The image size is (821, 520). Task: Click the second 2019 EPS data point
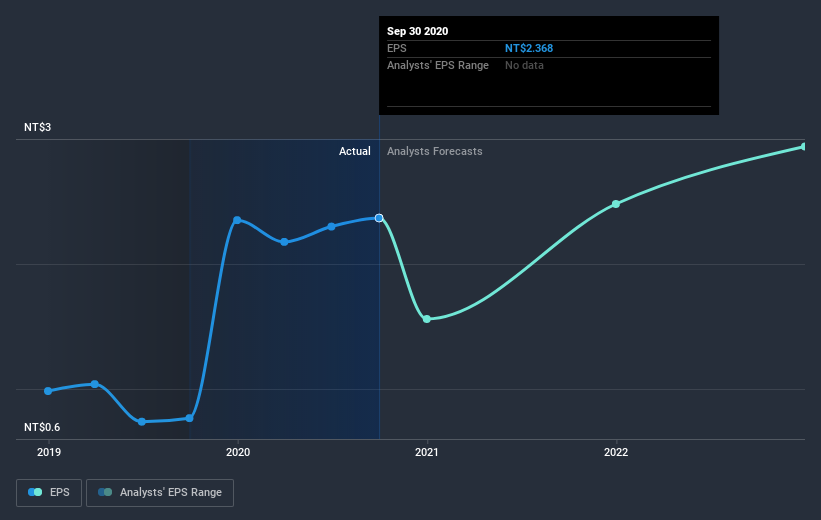coord(95,384)
